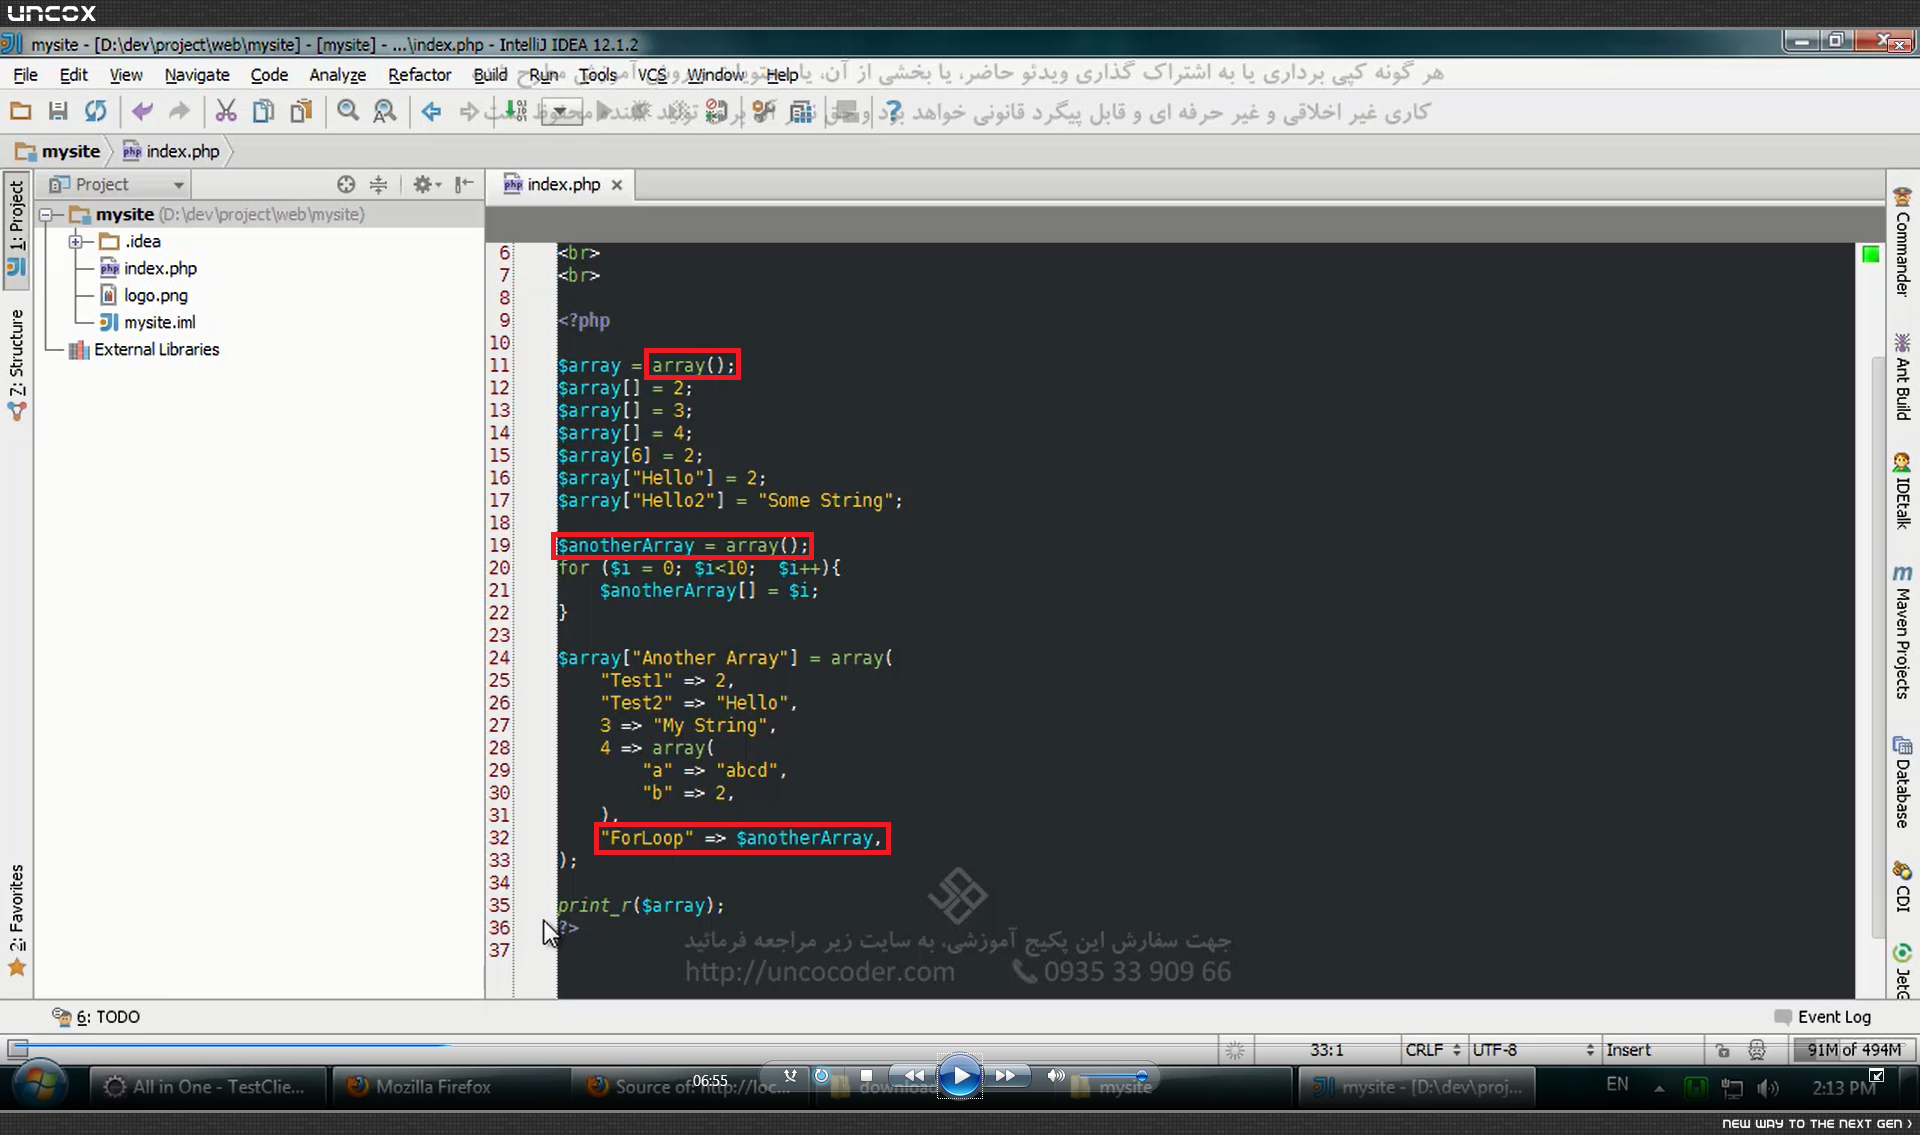The width and height of the screenshot is (1920, 1135).
Task: Toggle the Maven Projects tool window
Action: click(1902, 632)
